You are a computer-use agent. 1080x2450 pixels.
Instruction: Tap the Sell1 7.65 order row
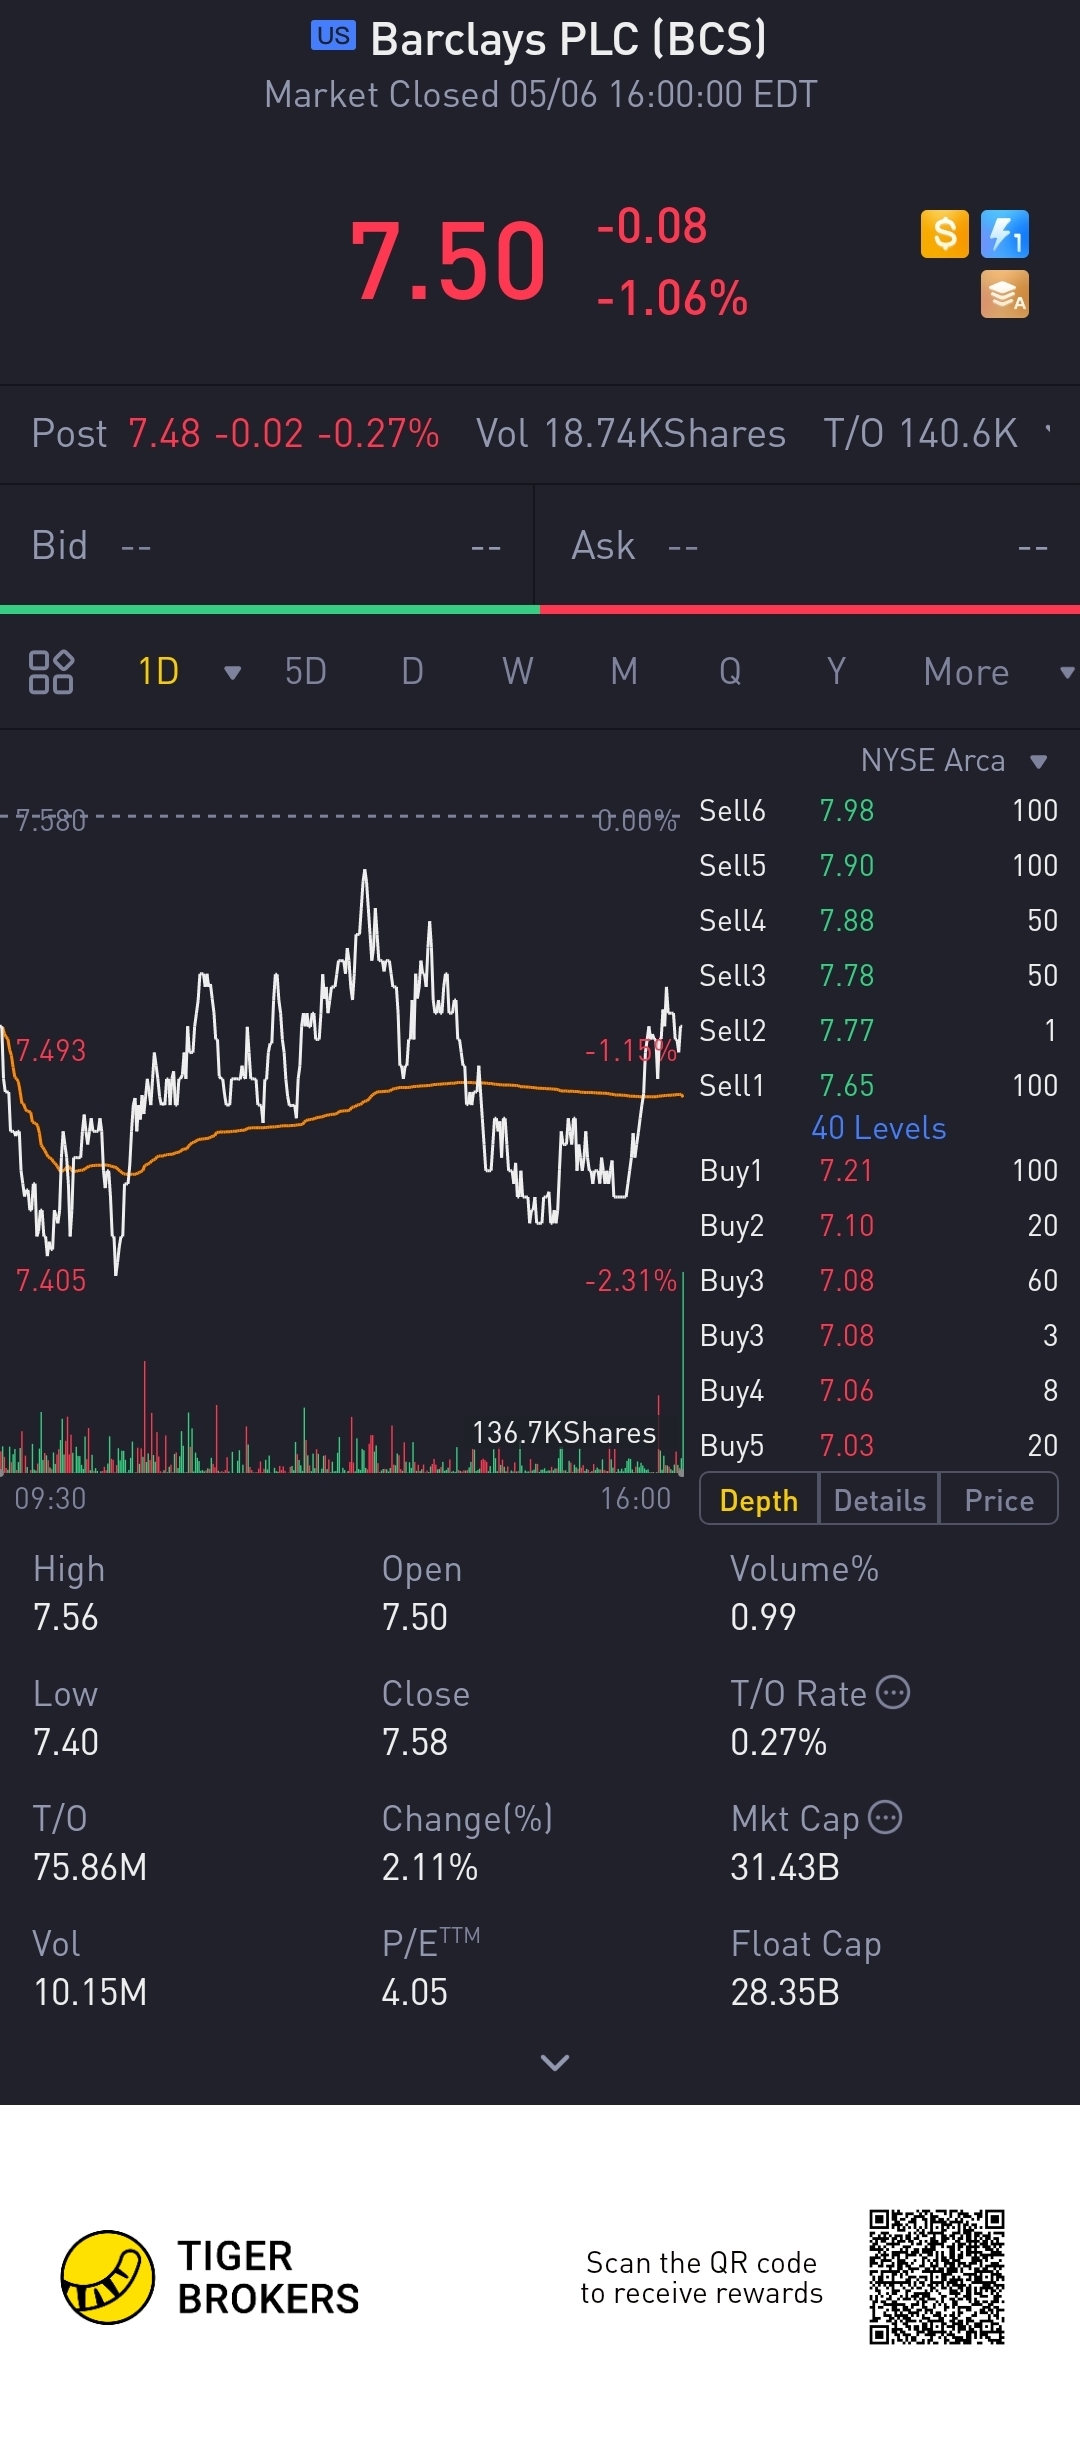coord(878,1086)
